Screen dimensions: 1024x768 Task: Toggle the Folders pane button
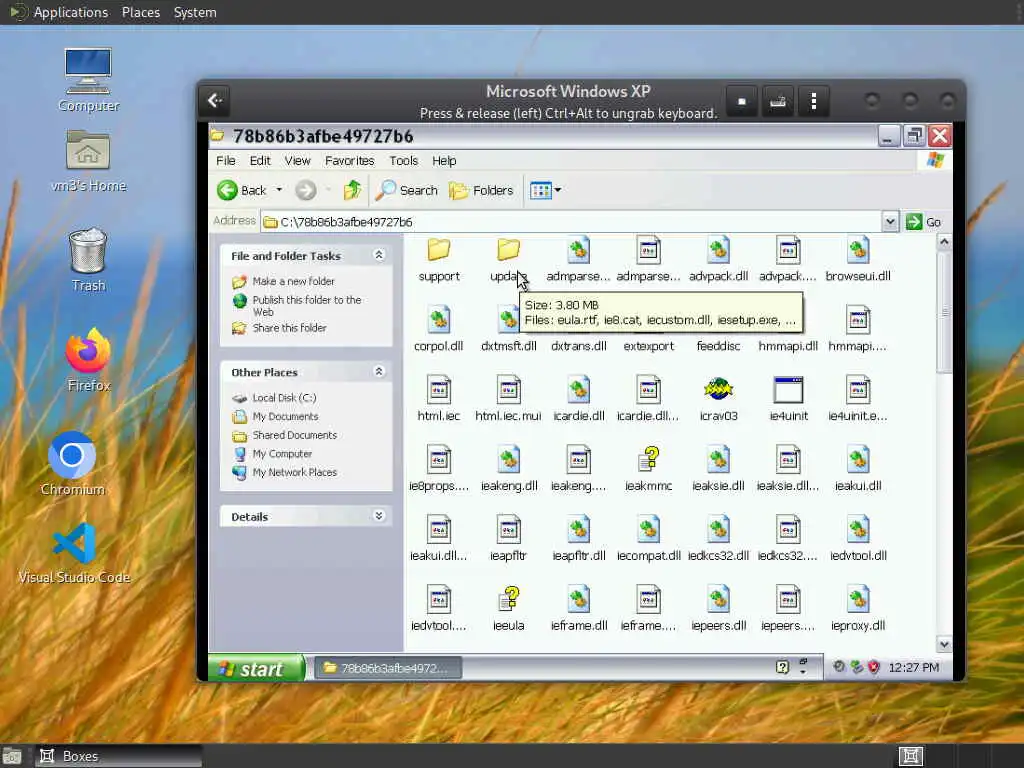481,190
